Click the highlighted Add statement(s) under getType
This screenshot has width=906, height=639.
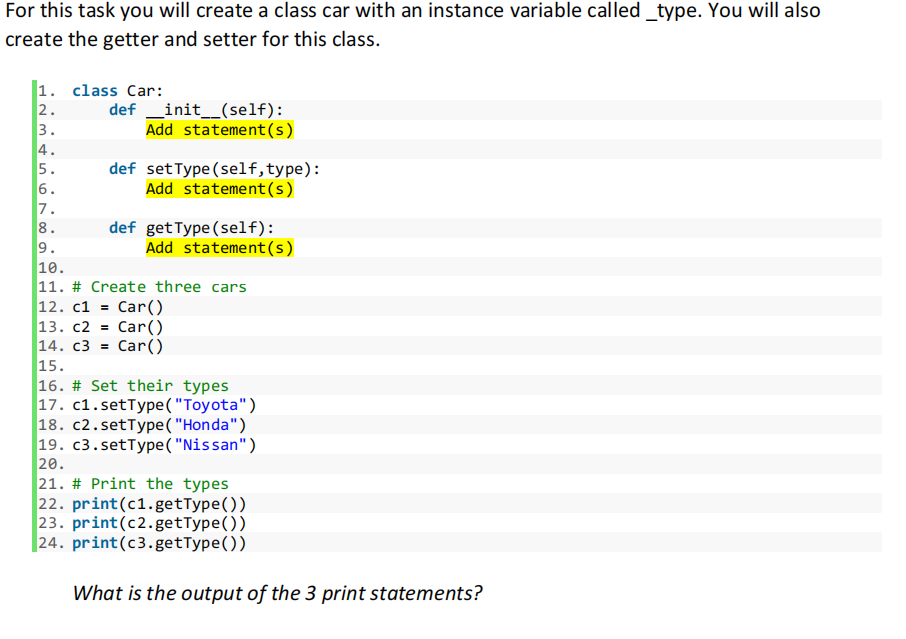pyautogui.click(x=219, y=247)
